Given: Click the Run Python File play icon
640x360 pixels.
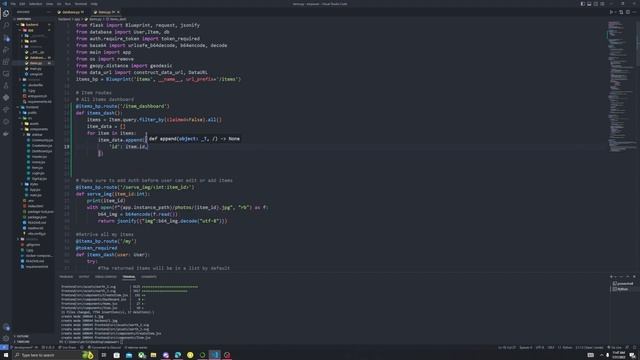Looking at the screenshot, I should pyautogui.click(x=611, y=12).
